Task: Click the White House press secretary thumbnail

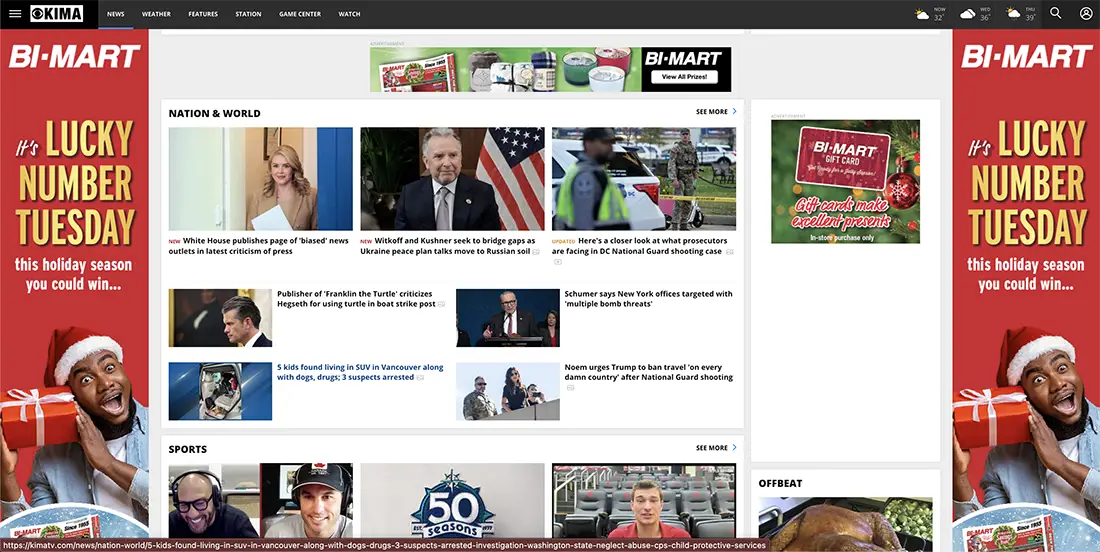Action: 260,179
